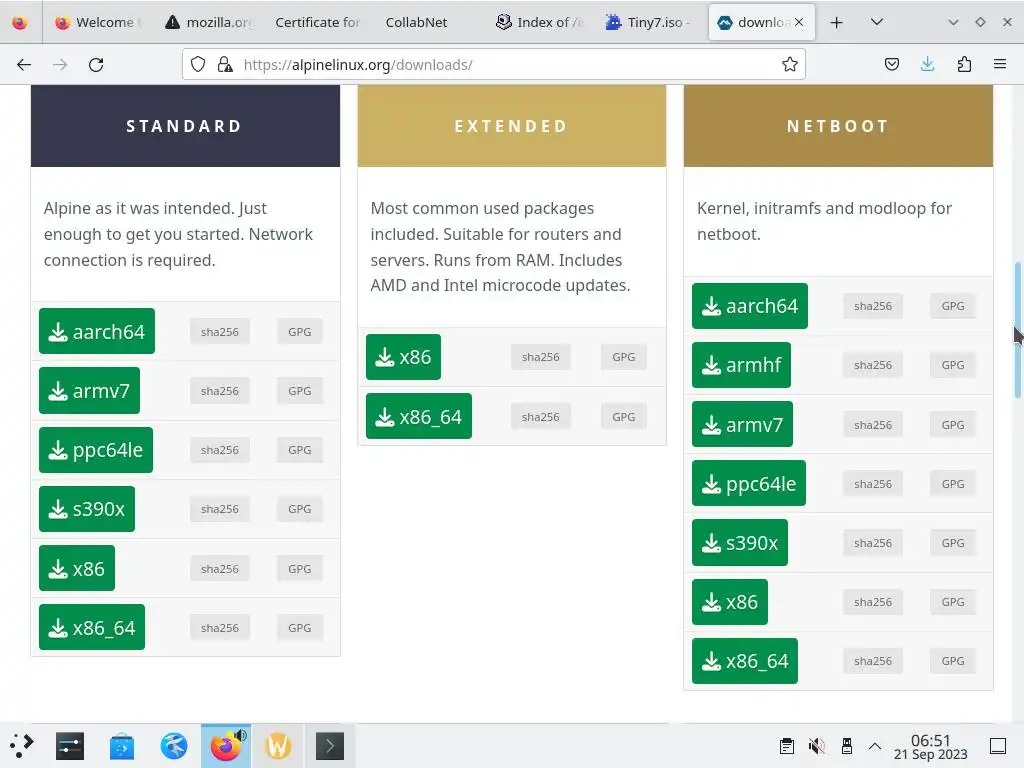Viewport: 1024px width, 768px height.
Task: Launch the Discover software store
Action: 121,746
